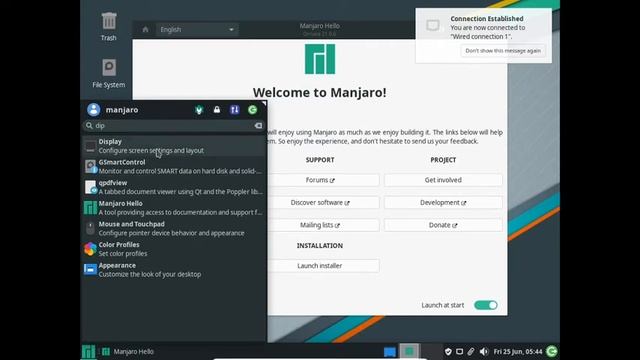Click the Launch installer button
This screenshot has height=360, width=640.
pos(320,266)
